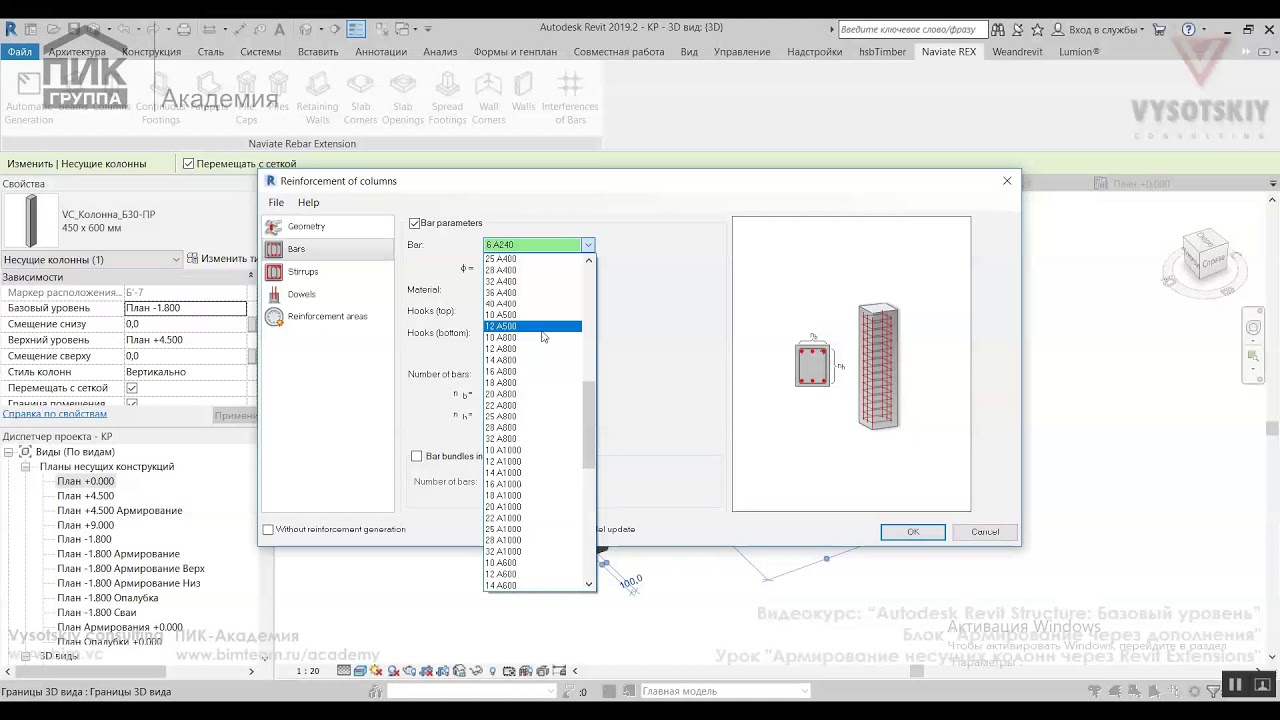Screen dimensions: 1280x720
Task: Click the 'Базовый уровень' value field
Action: 185,308
